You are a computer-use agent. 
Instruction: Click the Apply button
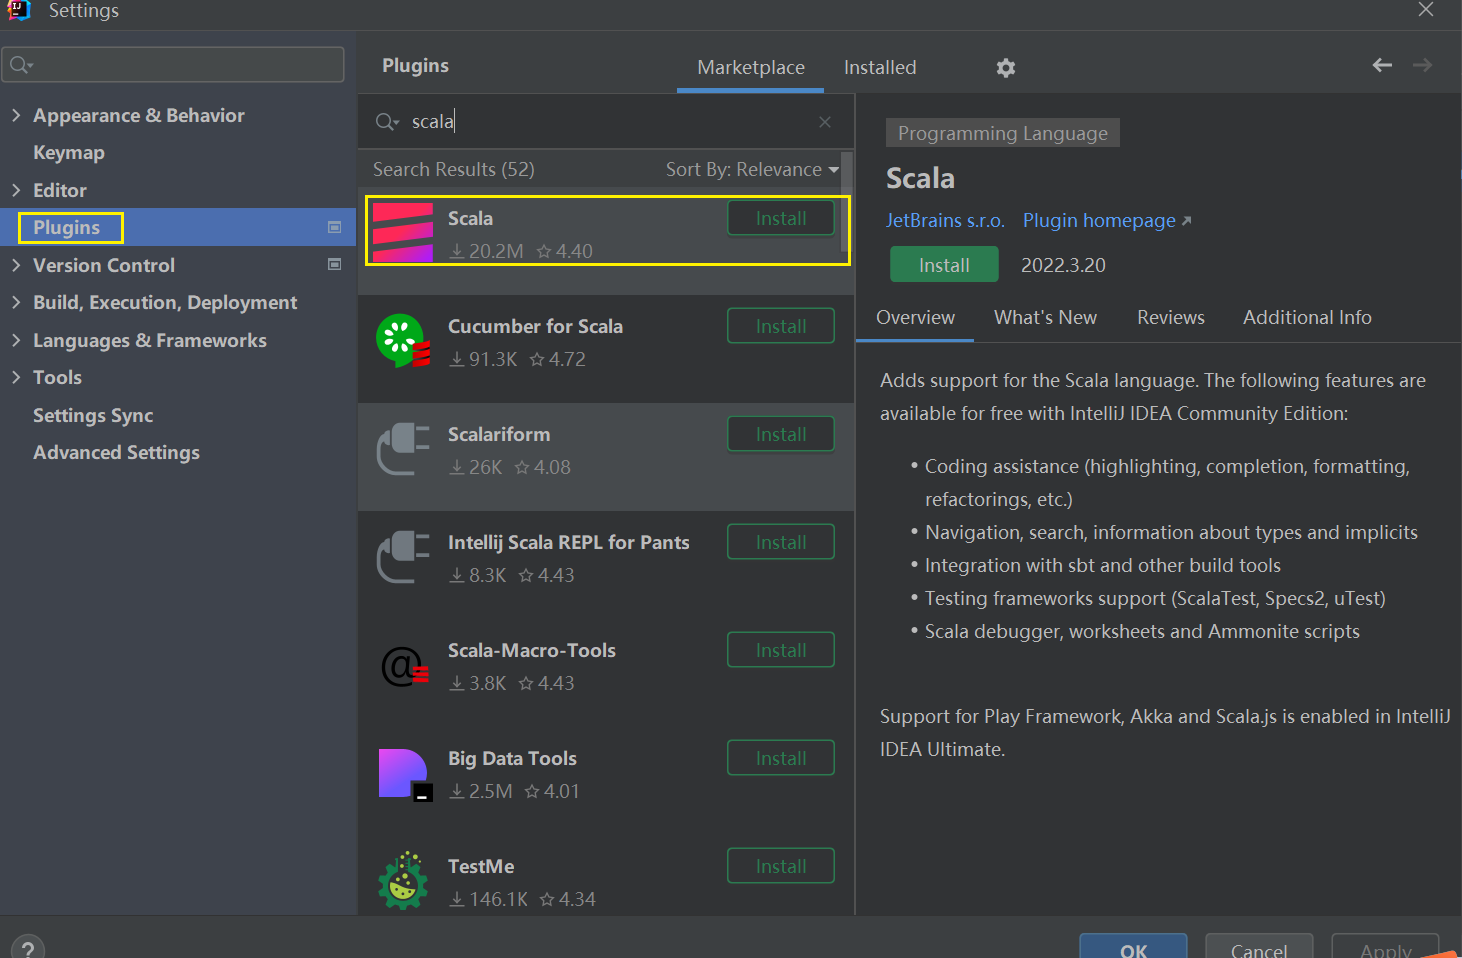(1385, 948)
